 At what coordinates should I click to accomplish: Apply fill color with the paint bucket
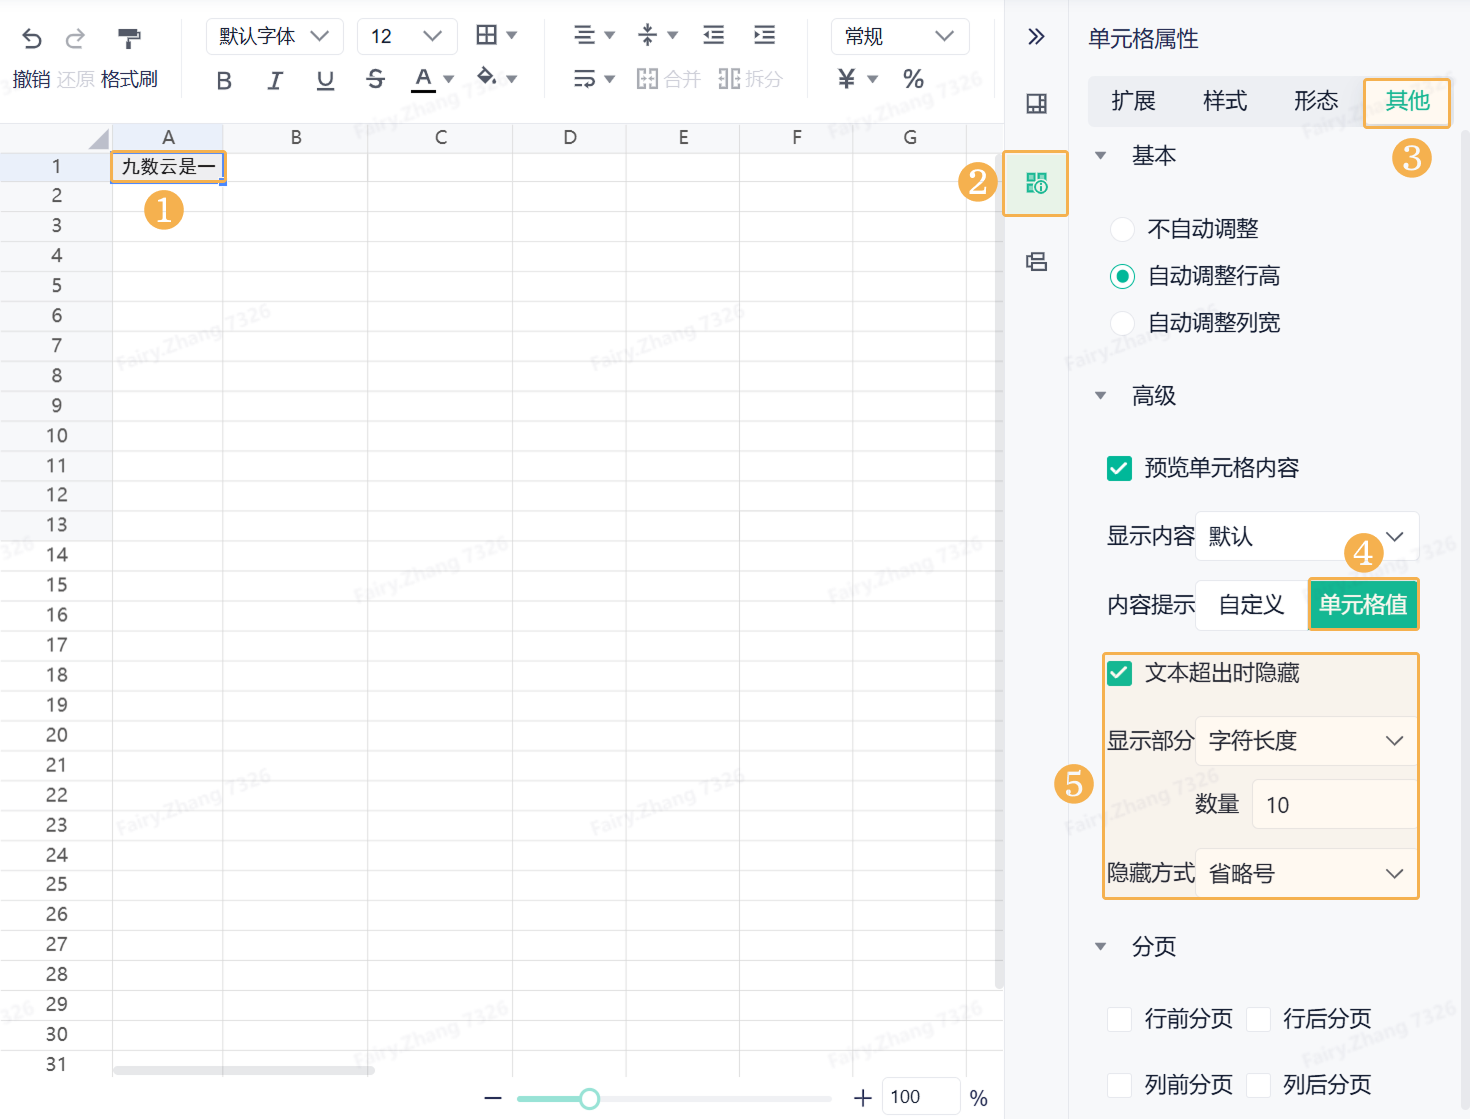point(487,76)
